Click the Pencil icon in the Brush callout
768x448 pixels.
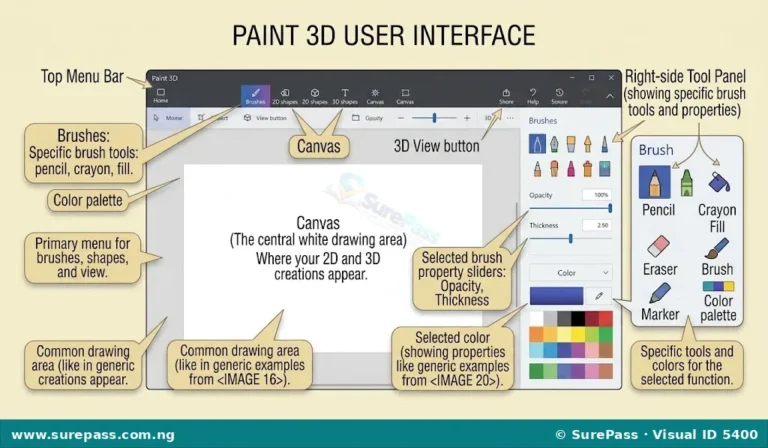654,182
